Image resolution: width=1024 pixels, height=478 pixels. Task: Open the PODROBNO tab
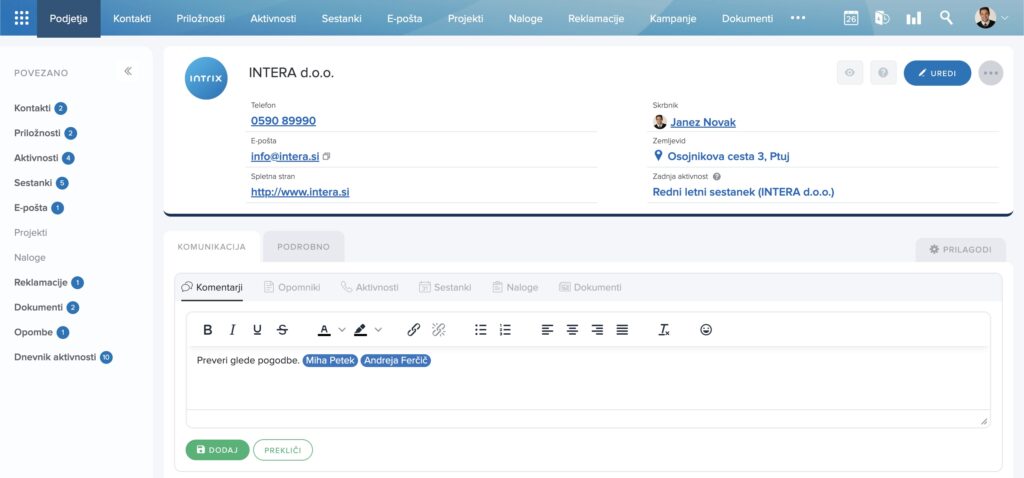[x=304, y=247]
